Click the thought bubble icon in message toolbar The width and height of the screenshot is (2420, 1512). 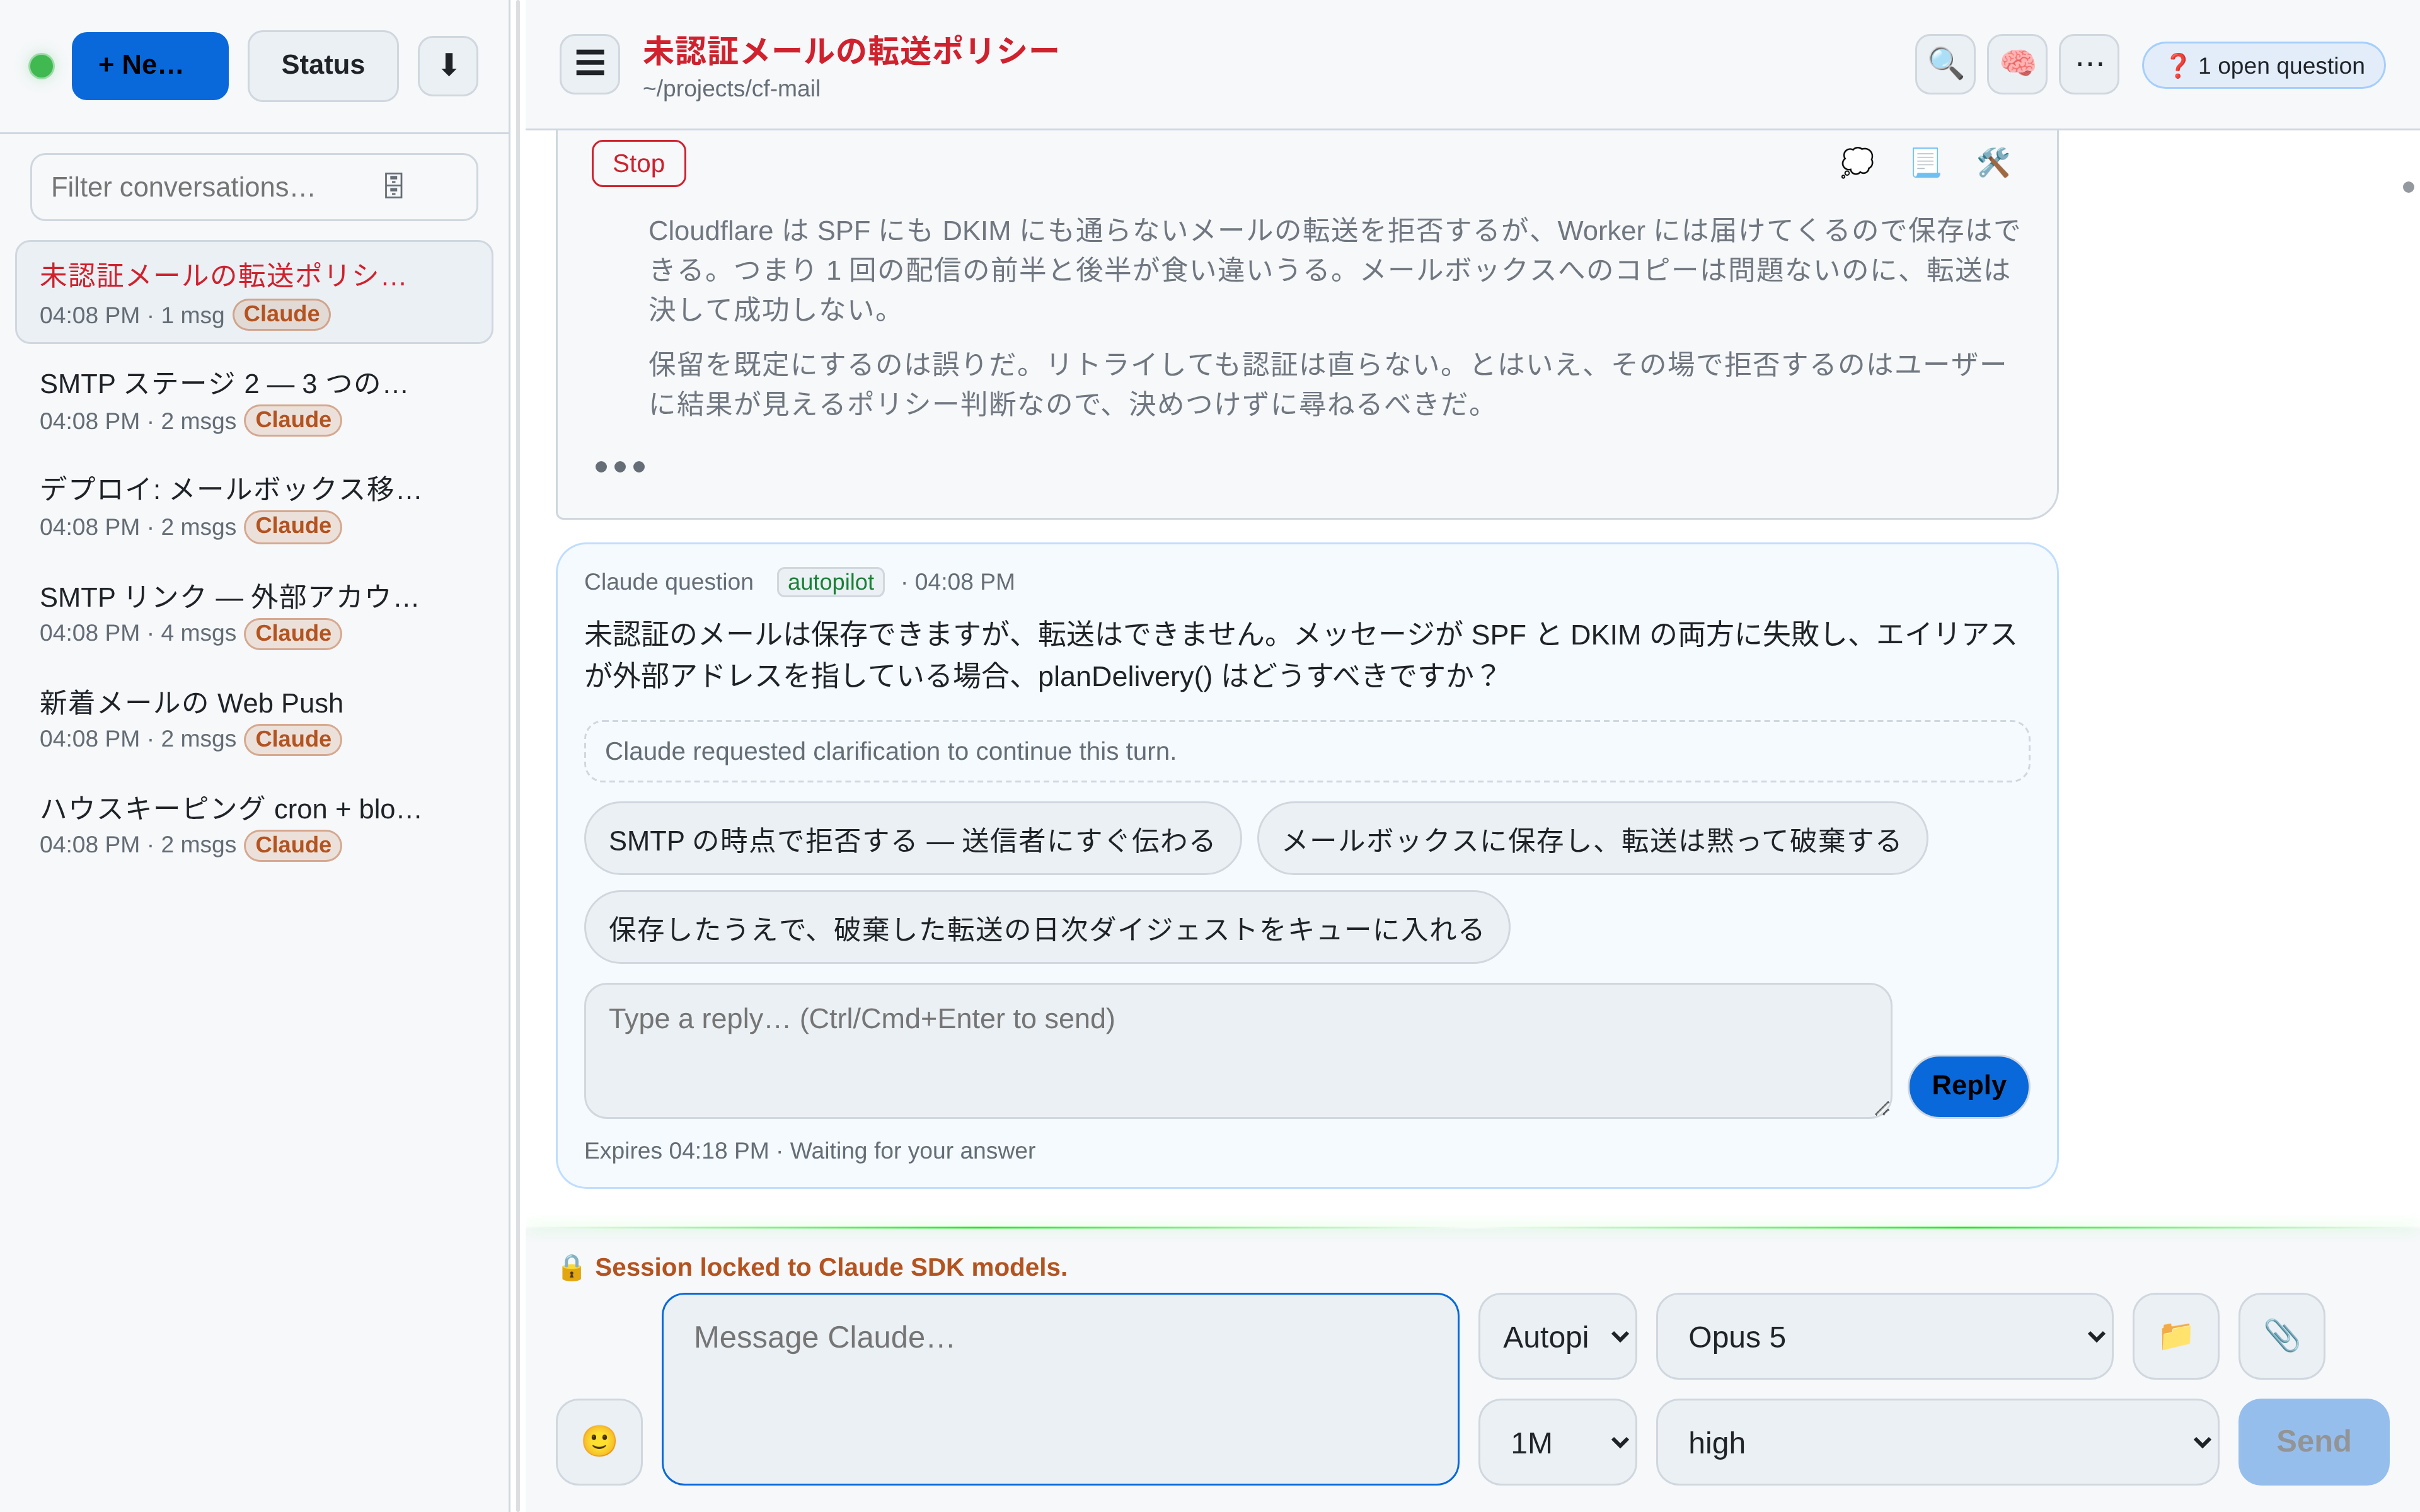click(1857, 162)
